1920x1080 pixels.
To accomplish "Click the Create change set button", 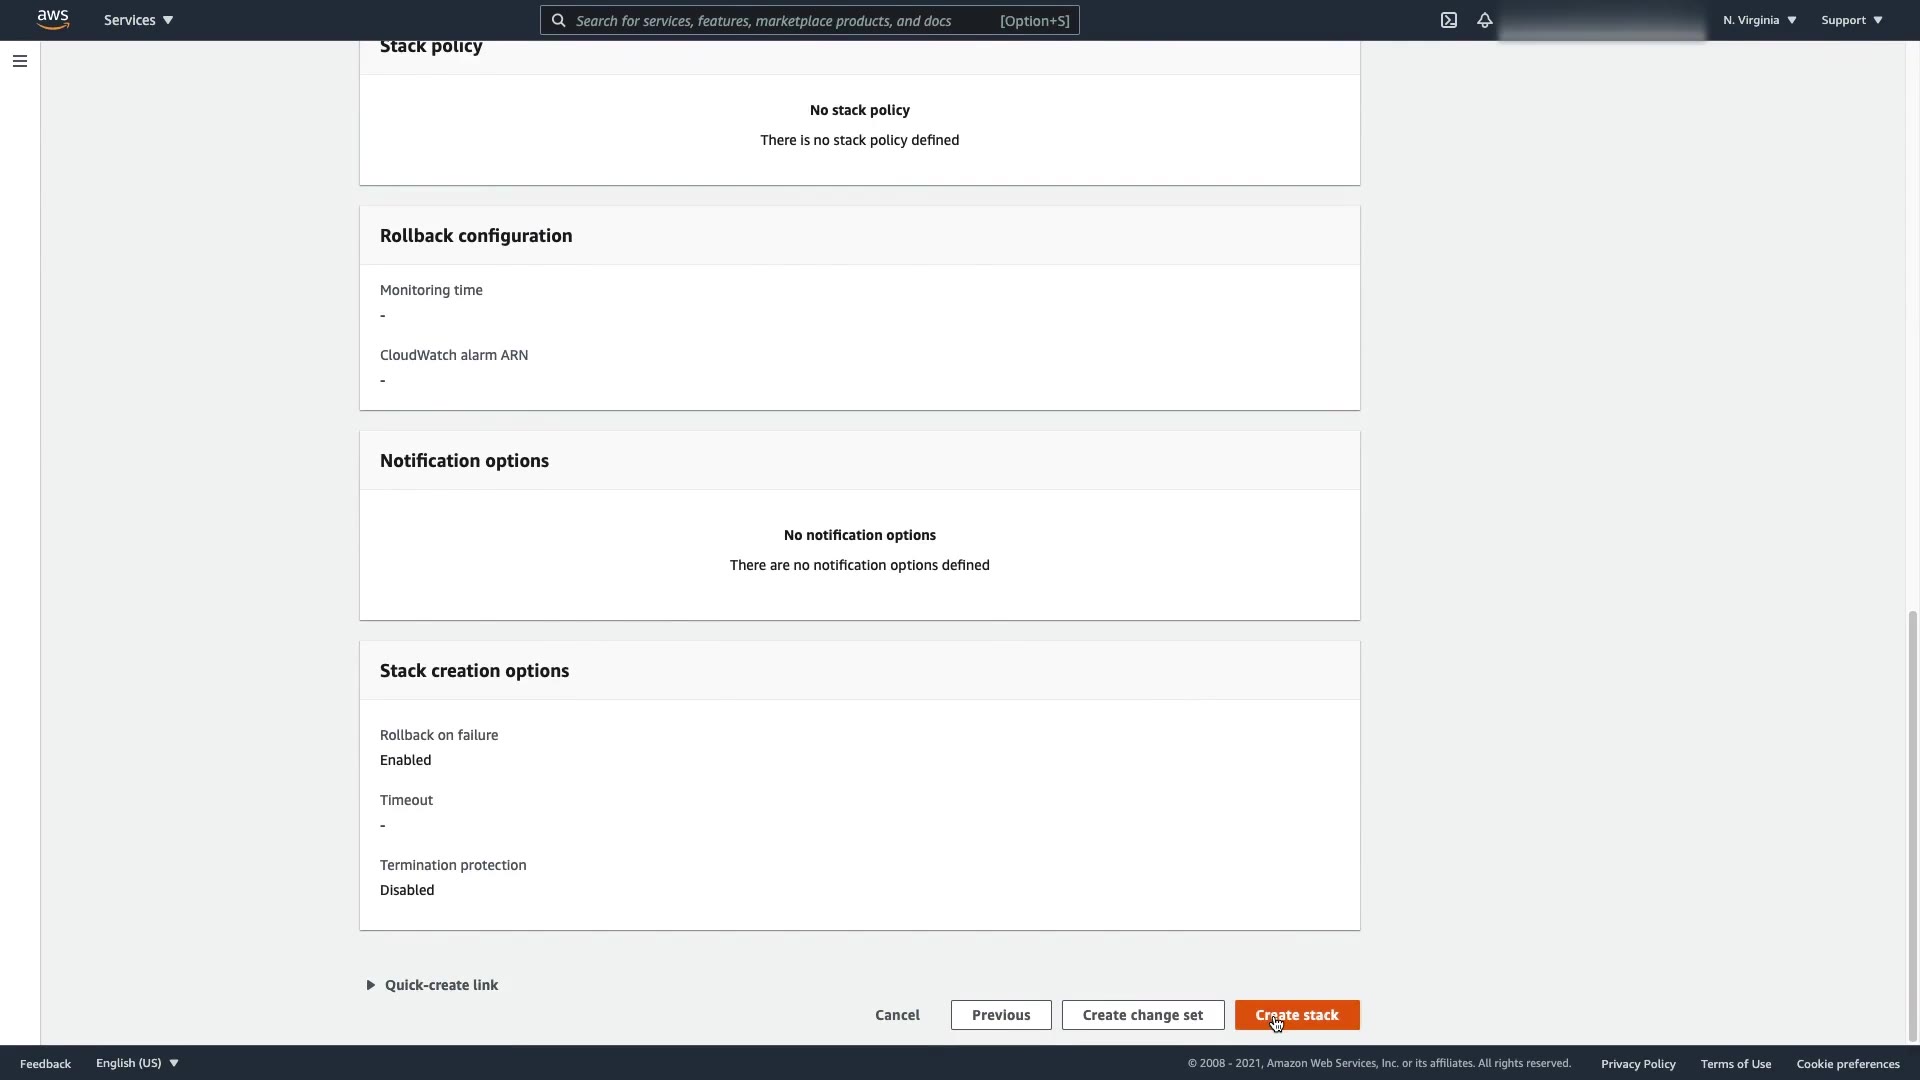I will point(1142,1015).
